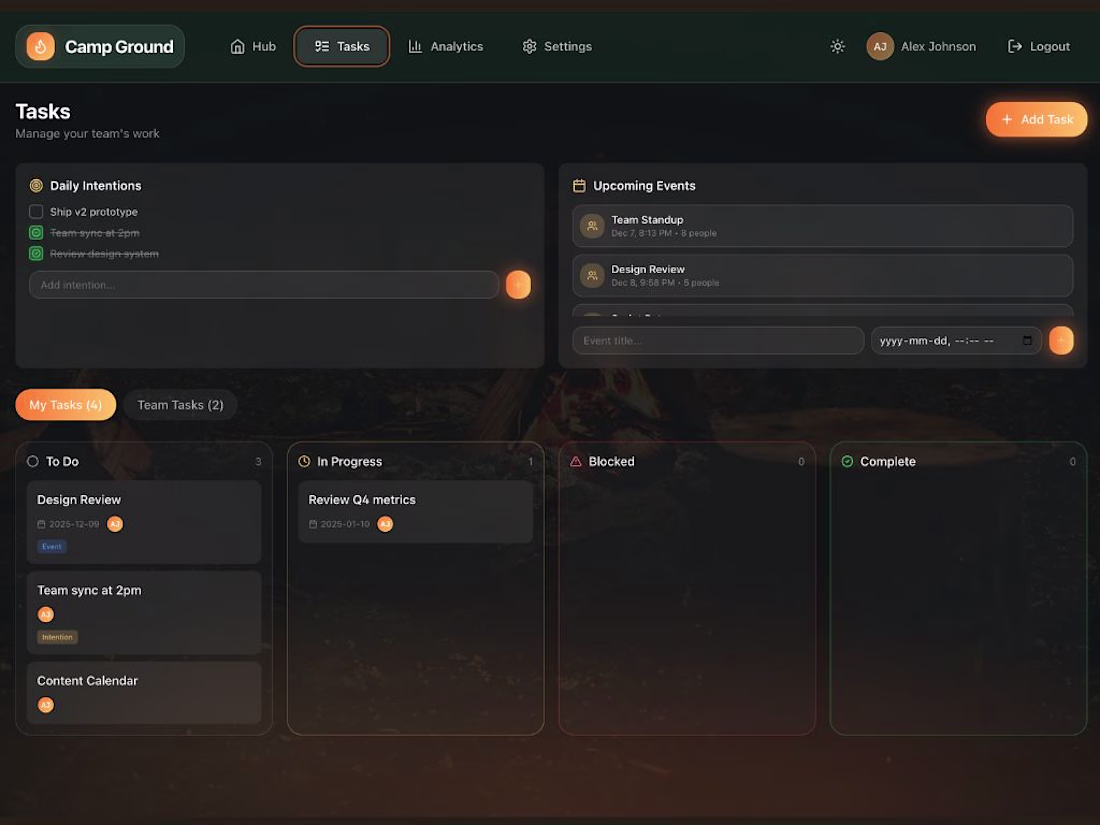The height and width of the screenshot is (825, 1100).
Task: Open the Hub page
Action: point(253,46)
